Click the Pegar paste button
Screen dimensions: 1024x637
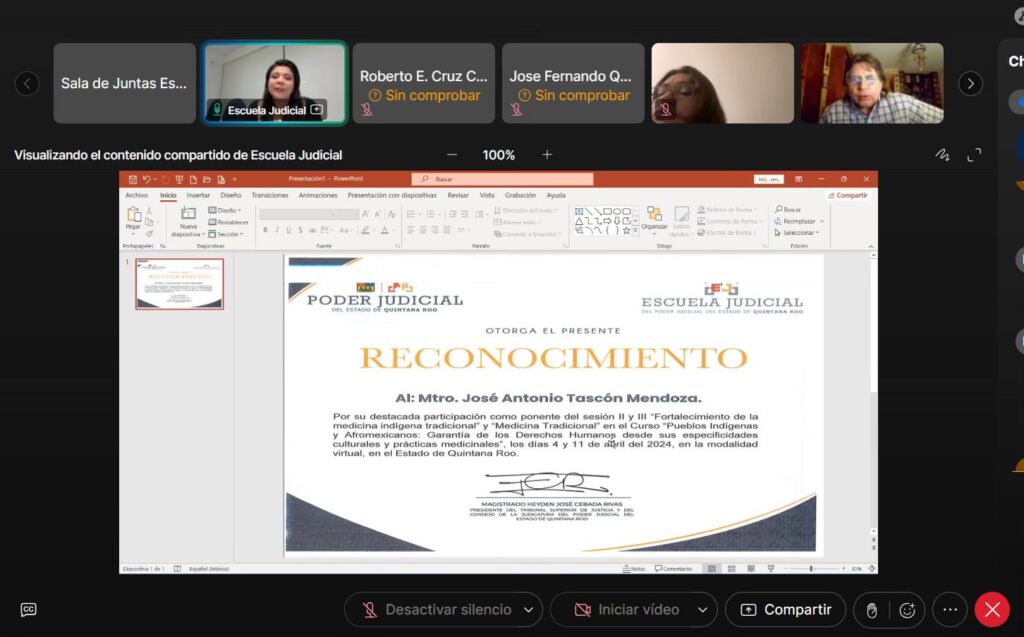(133, 220)
